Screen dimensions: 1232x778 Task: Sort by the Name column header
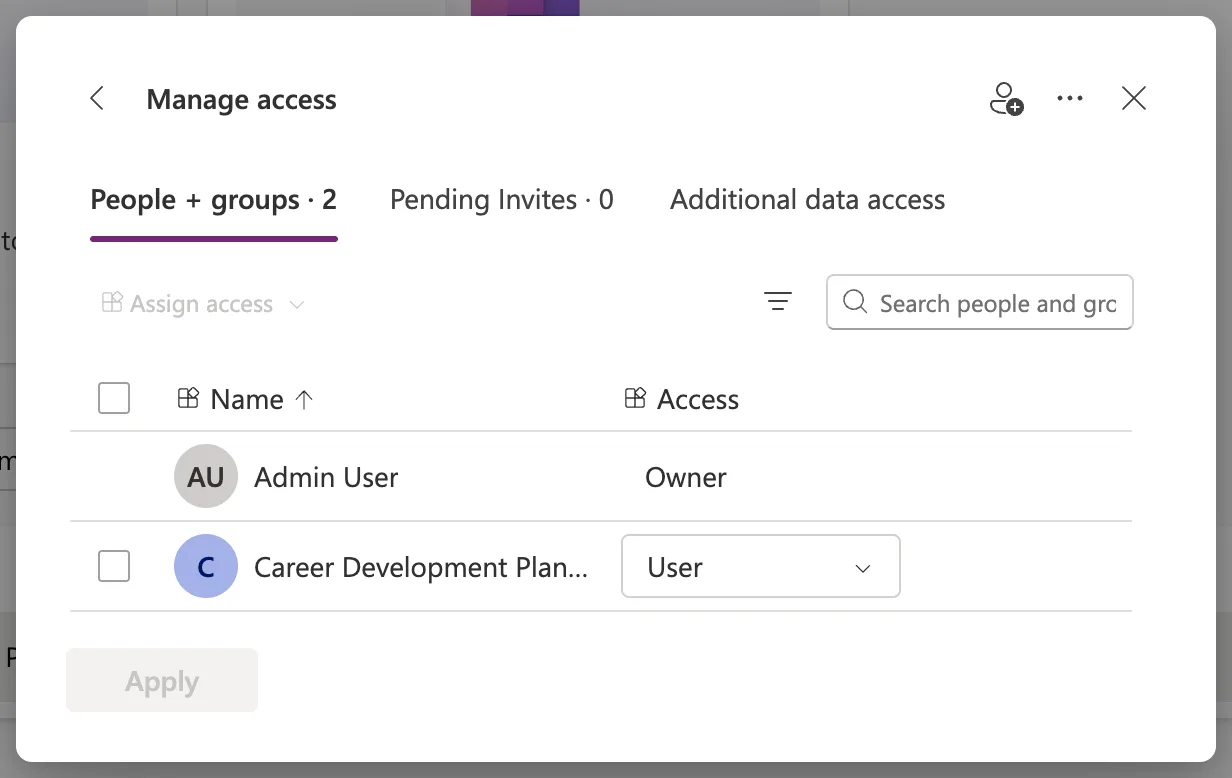click(246, 400)
